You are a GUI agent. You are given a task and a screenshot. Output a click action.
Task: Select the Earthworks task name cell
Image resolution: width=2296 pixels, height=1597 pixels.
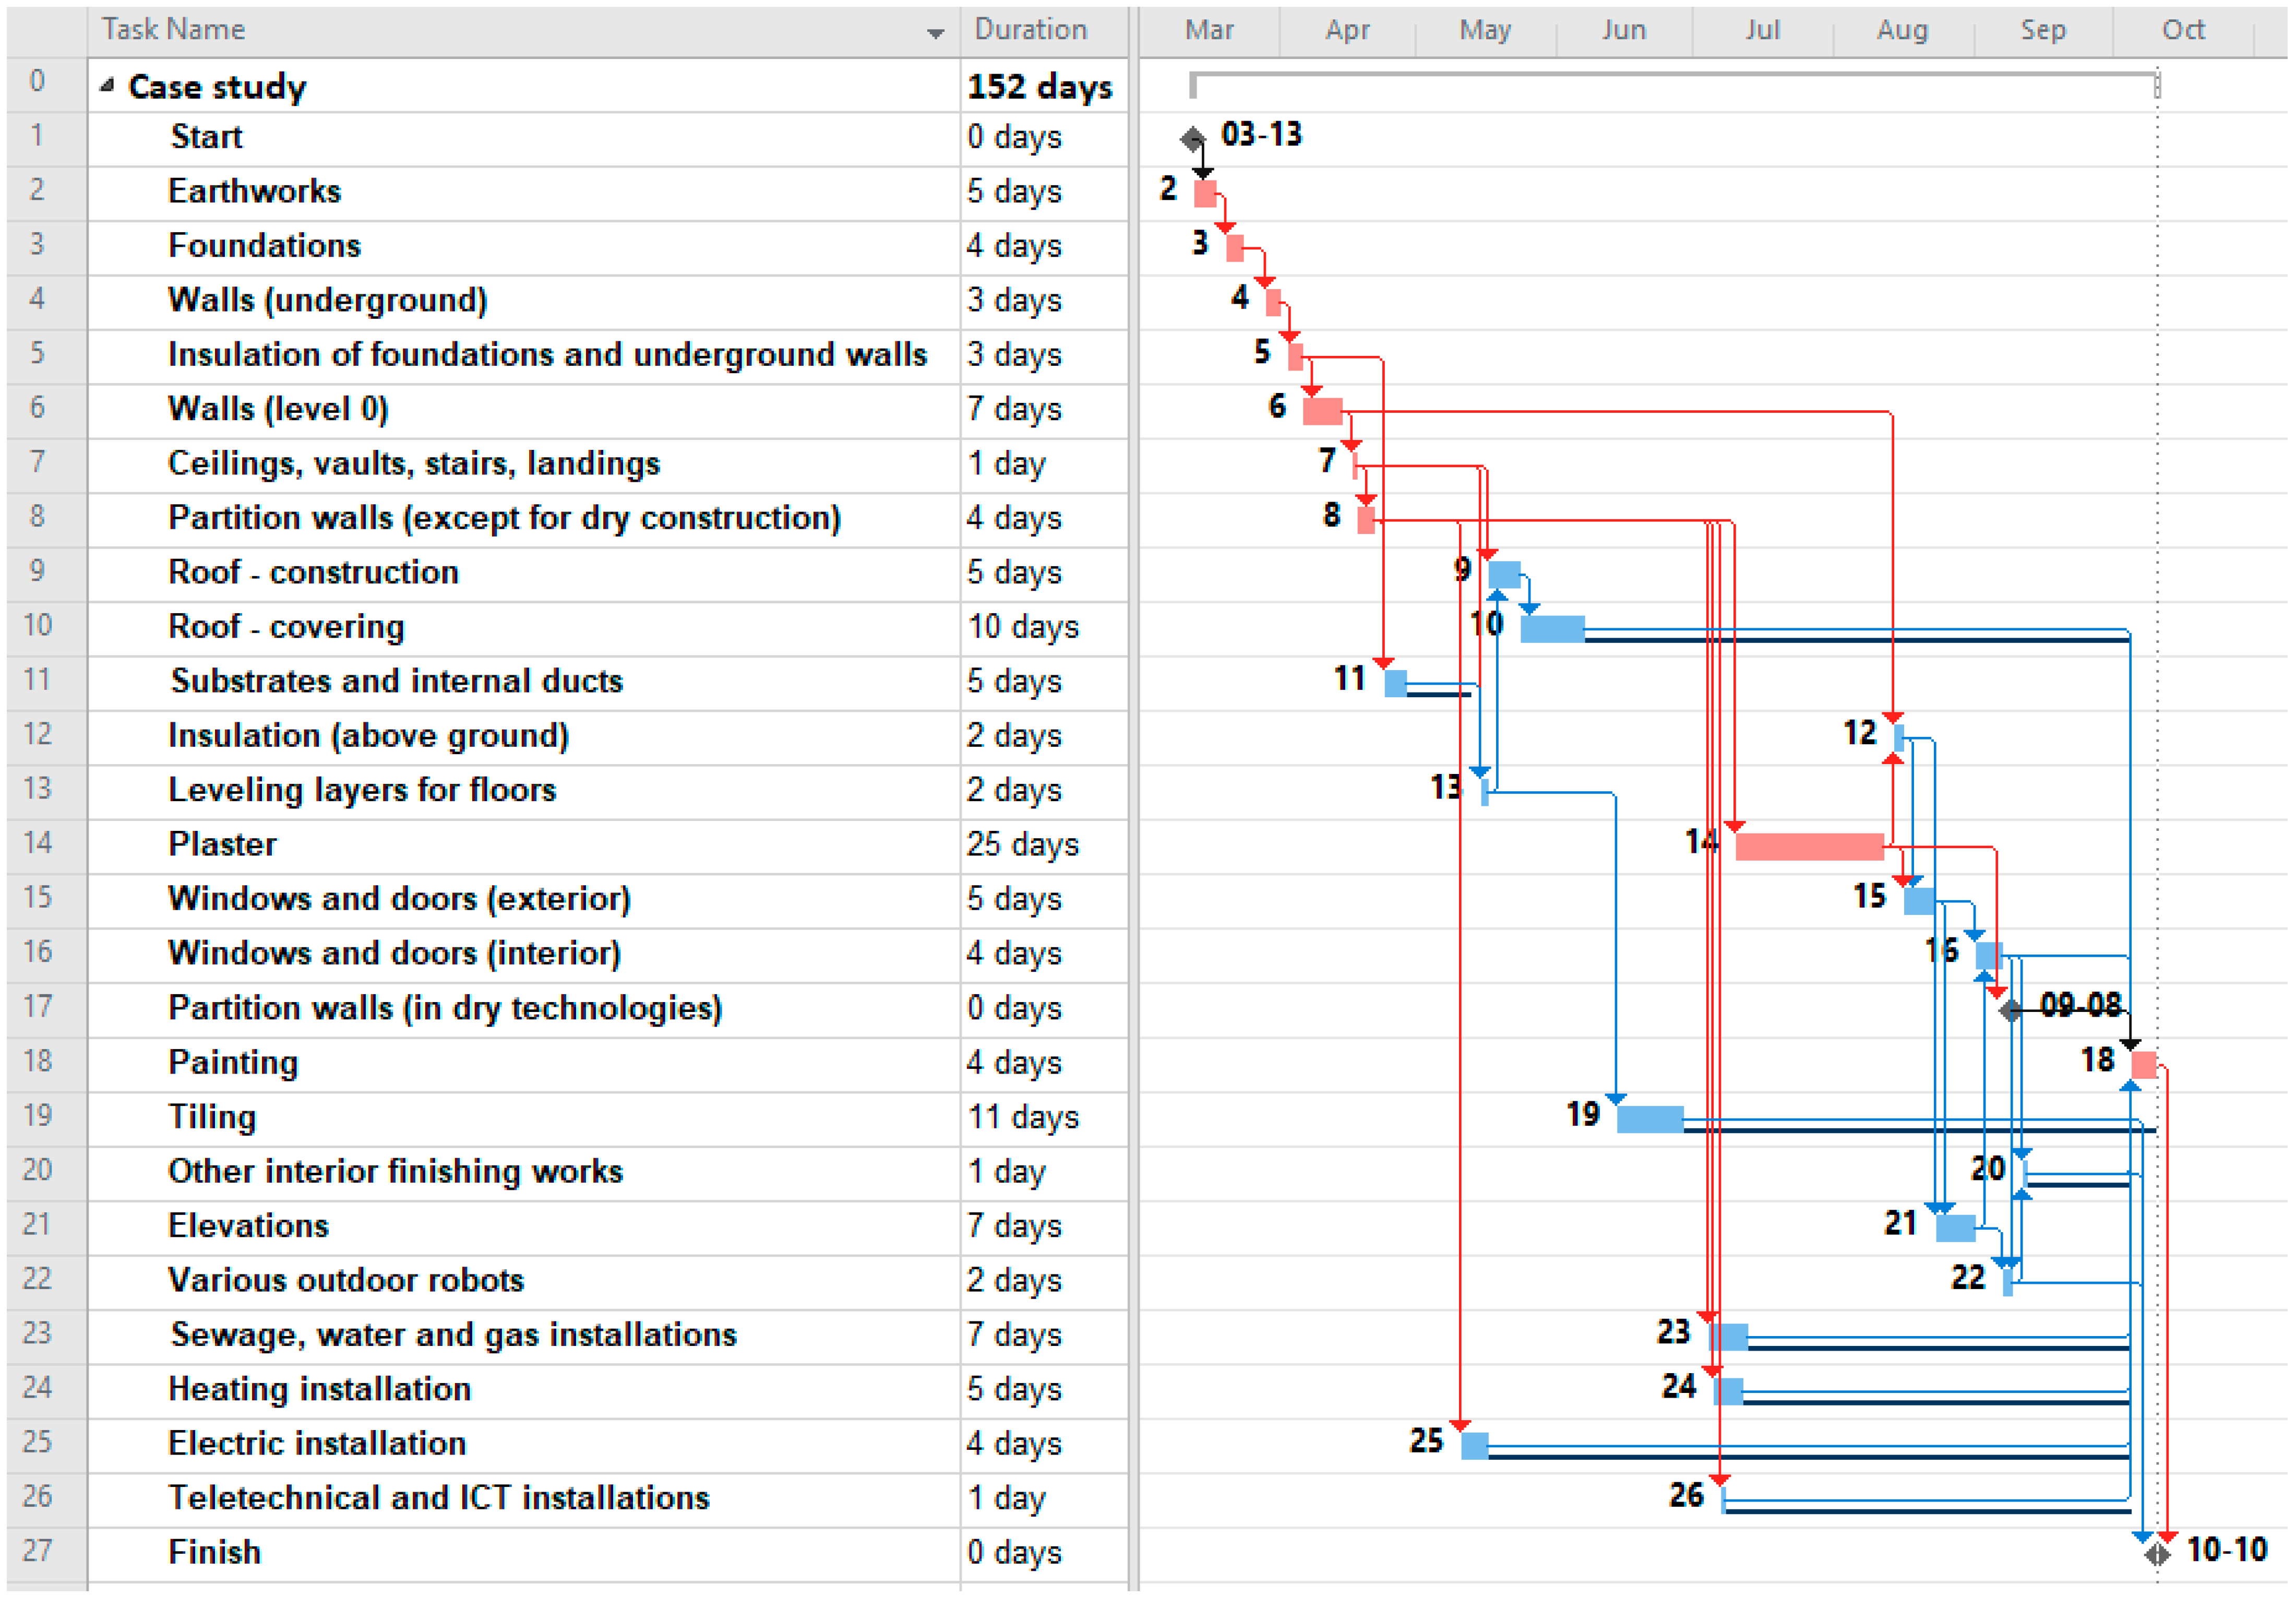click(x=254, y=191)
